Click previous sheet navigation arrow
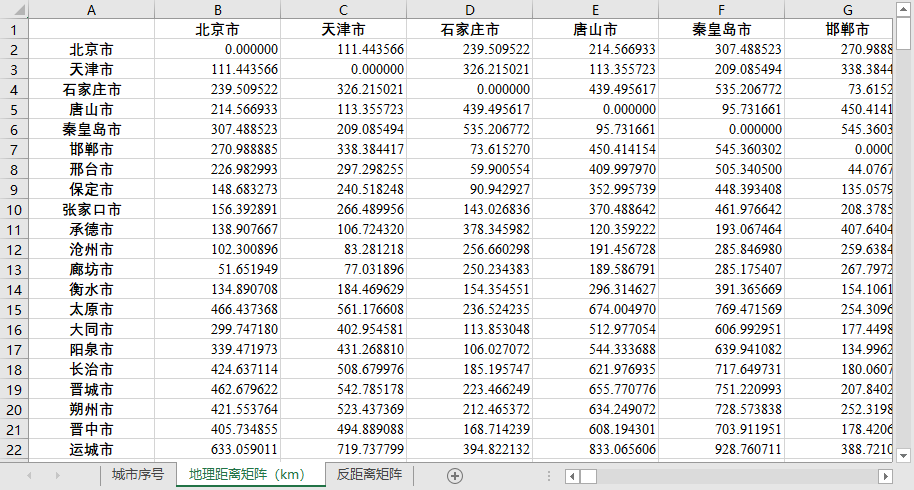914x490 pixels. click(29, 476)
